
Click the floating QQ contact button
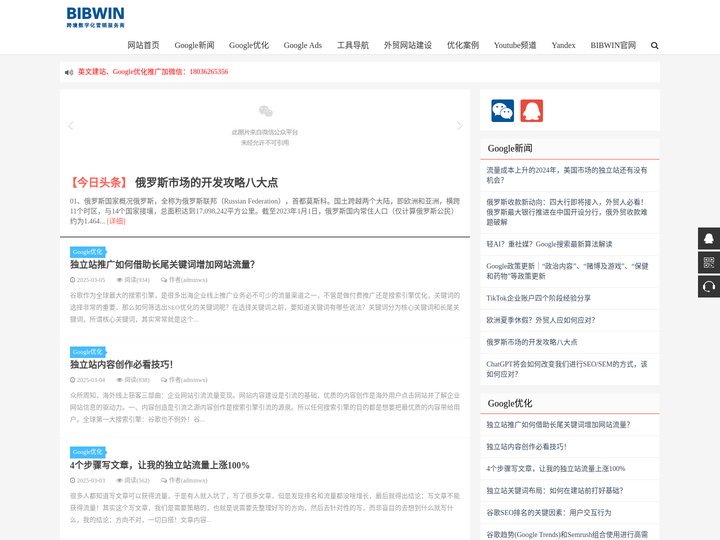709,238
